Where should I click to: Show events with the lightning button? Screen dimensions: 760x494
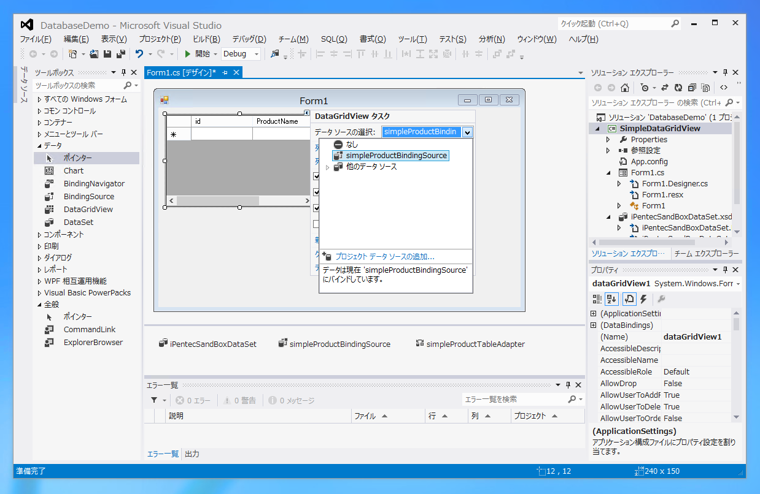644,299
